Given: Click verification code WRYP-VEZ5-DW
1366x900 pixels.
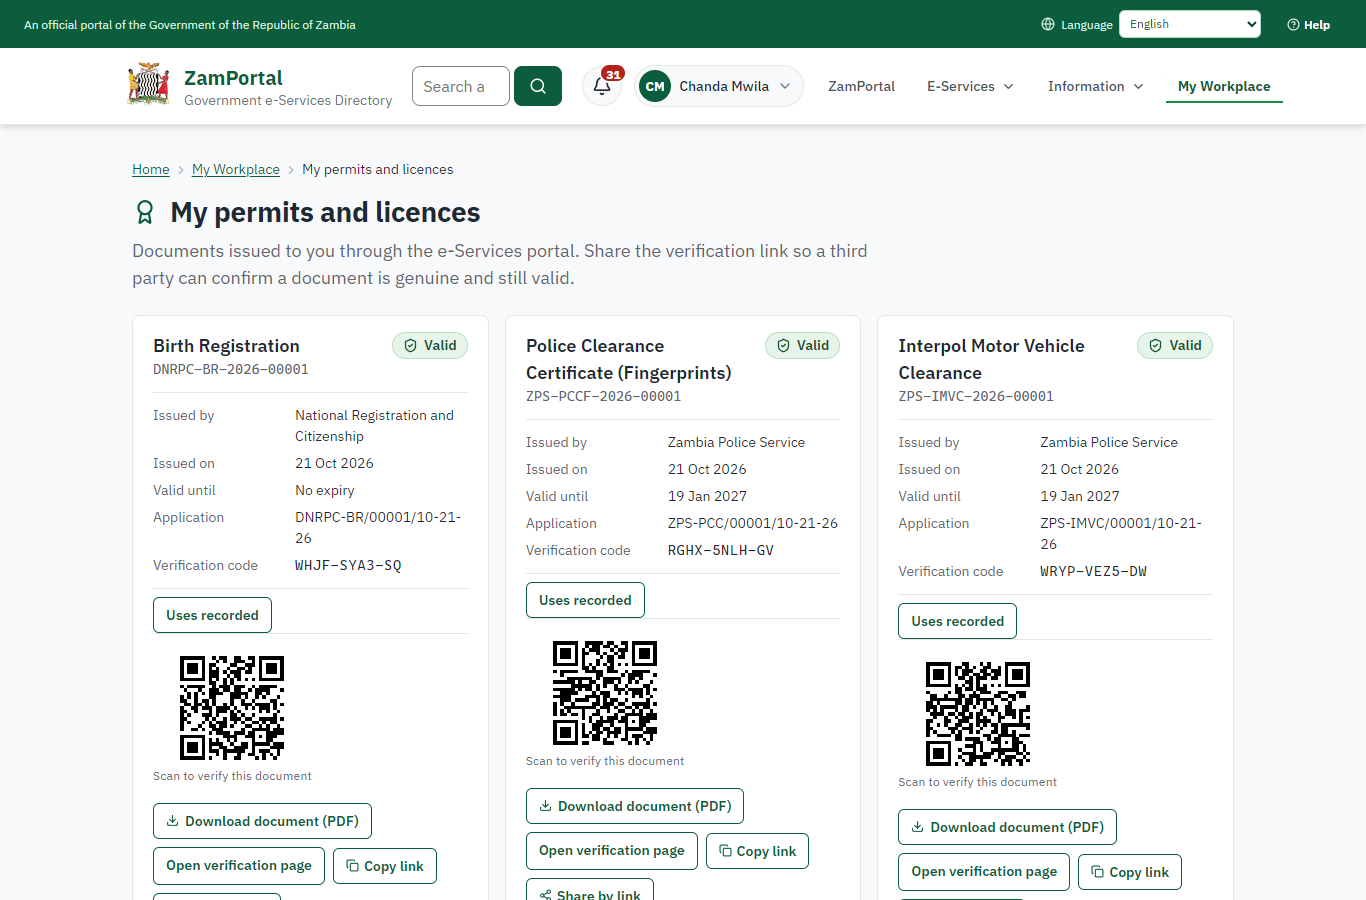Looking at the screenshot, I should pos(1093,571).
